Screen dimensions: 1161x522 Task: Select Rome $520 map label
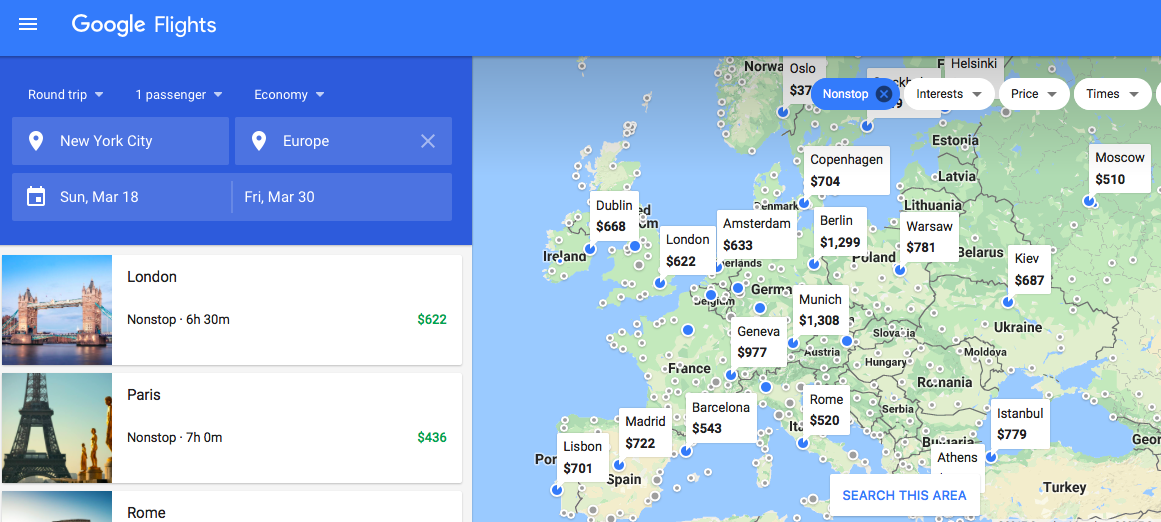click(826, 409)
